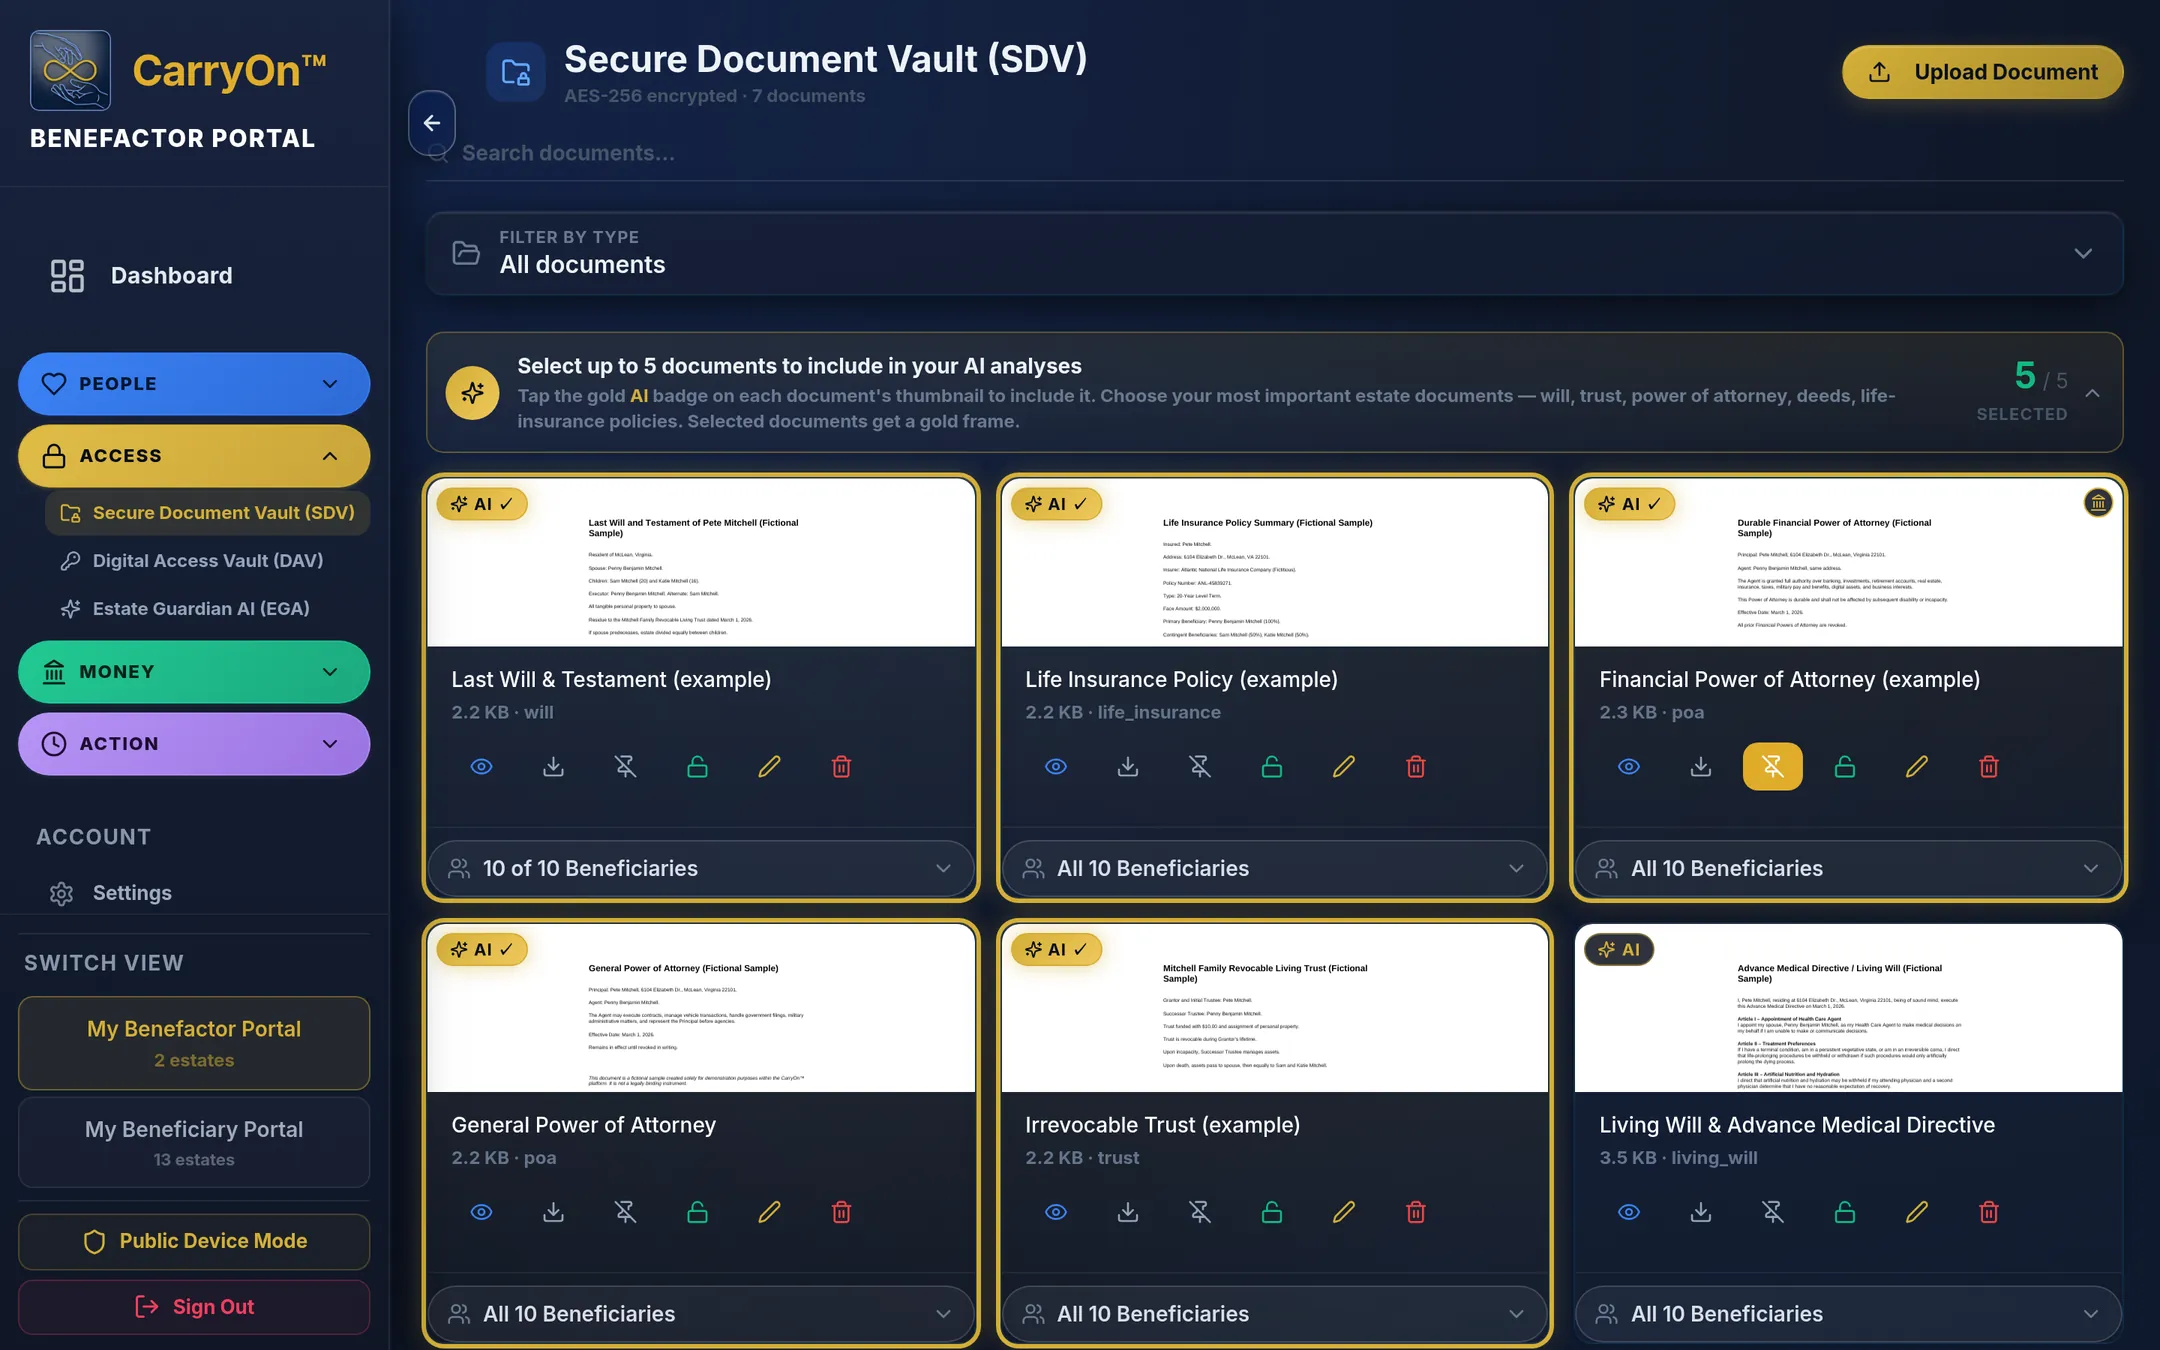This screenshot has height=1350, width=2160.
Task: Open Digital Access Vault (DAV)
Action: point(207,561)
